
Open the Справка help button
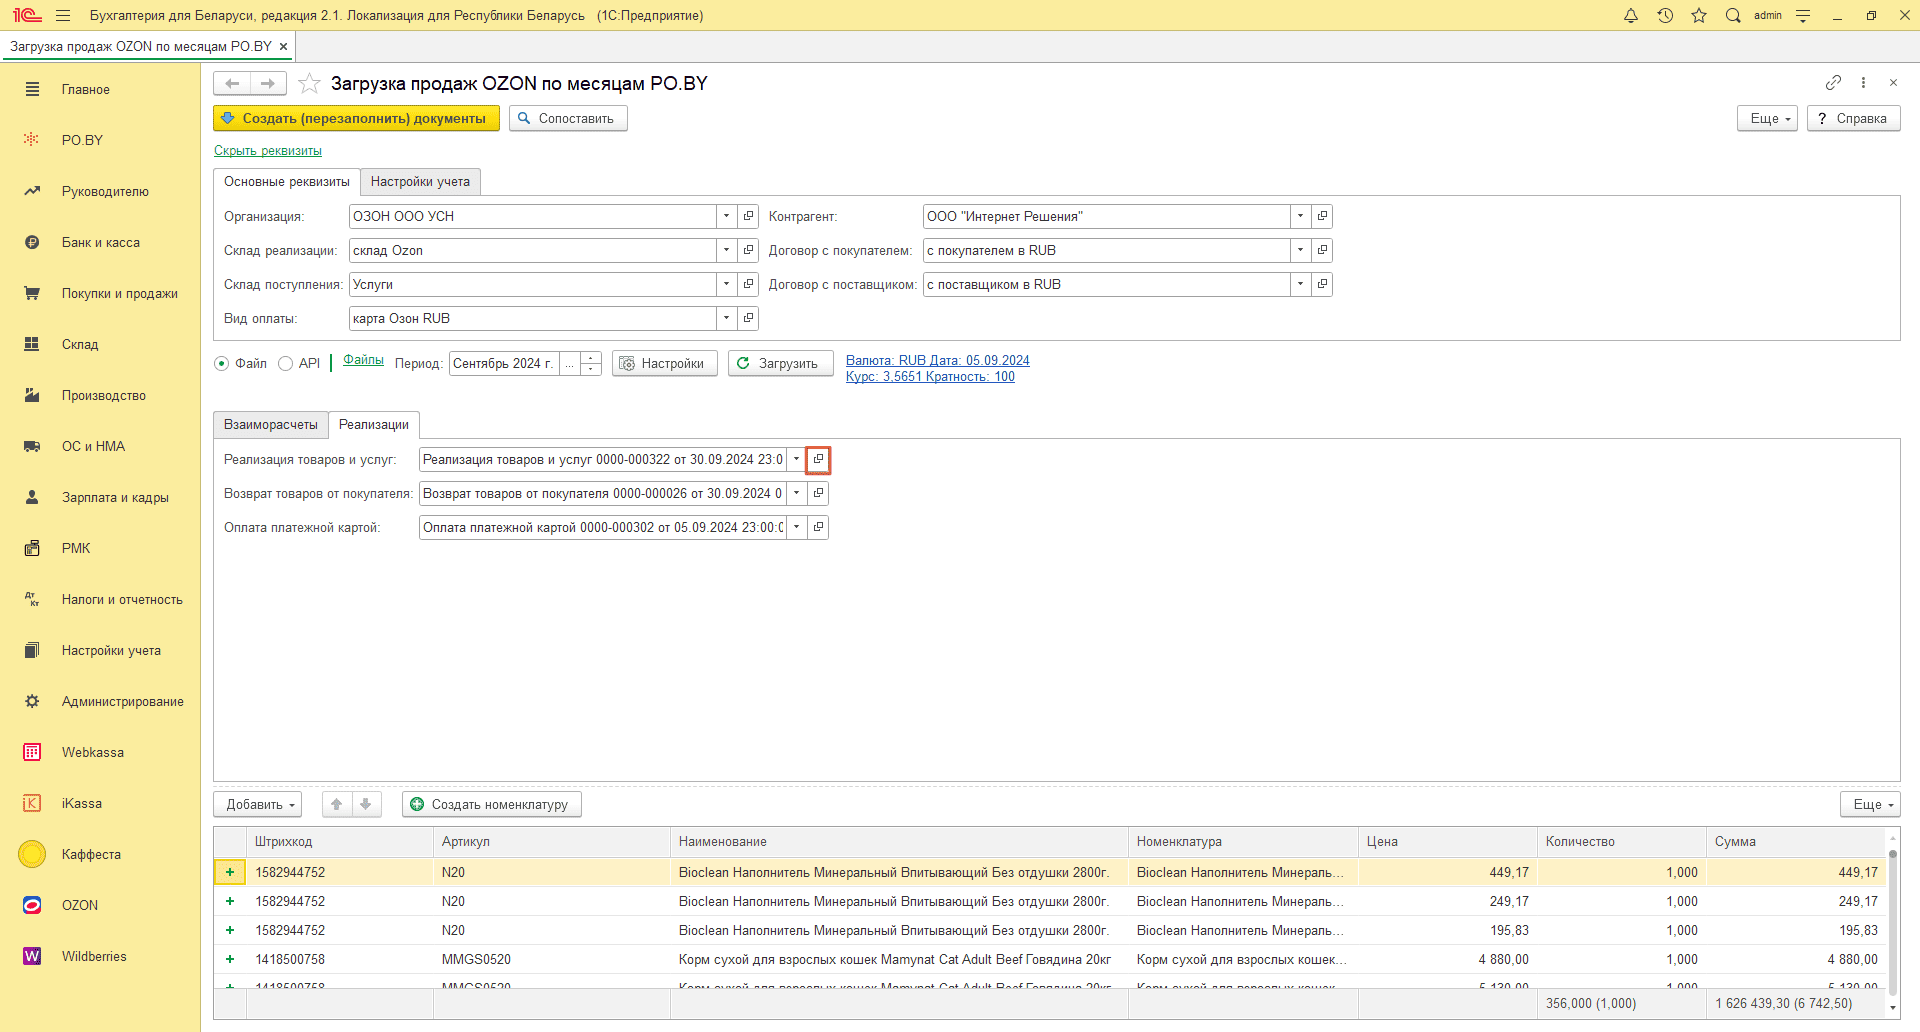tap(1853, 118)
